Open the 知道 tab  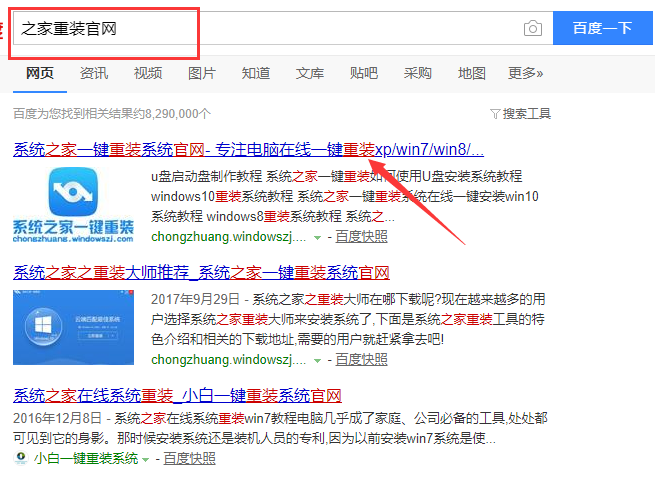click(256, 73)
